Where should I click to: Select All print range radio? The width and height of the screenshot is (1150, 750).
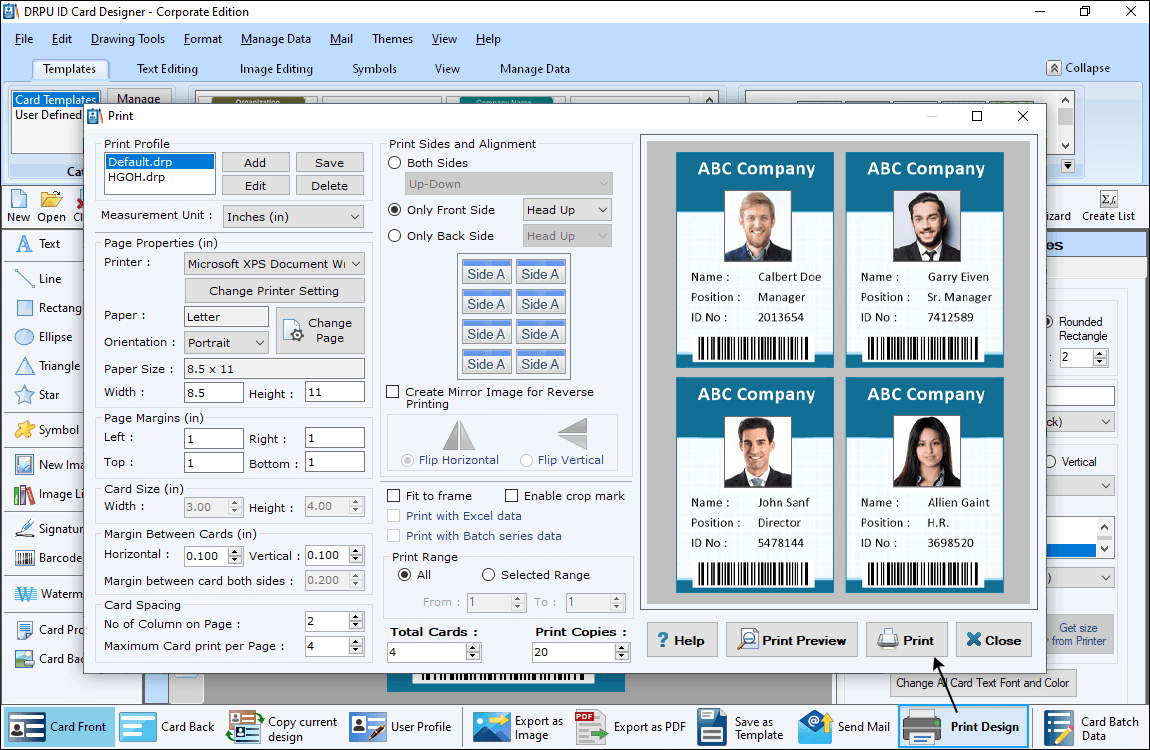(x=404, y=575)
